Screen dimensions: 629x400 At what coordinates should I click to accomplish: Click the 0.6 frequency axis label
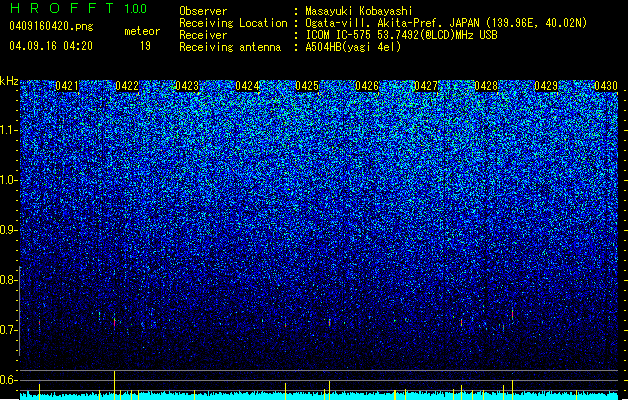pyautogui.click(x=9, y=380)
